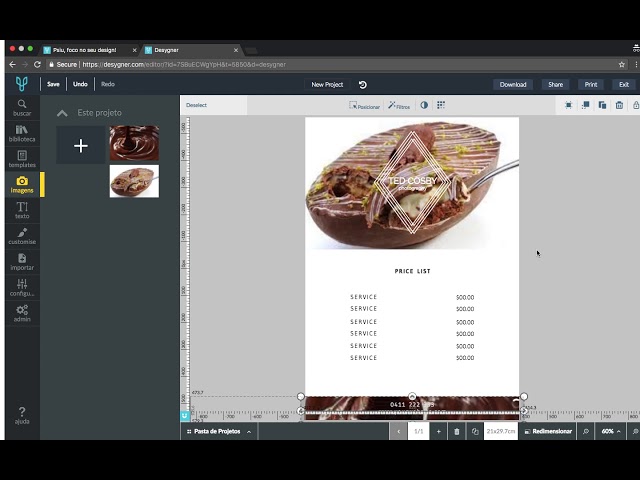The image size is (640, 480).
Task: Click the bookmark star icon
Action: click(622, 64)
